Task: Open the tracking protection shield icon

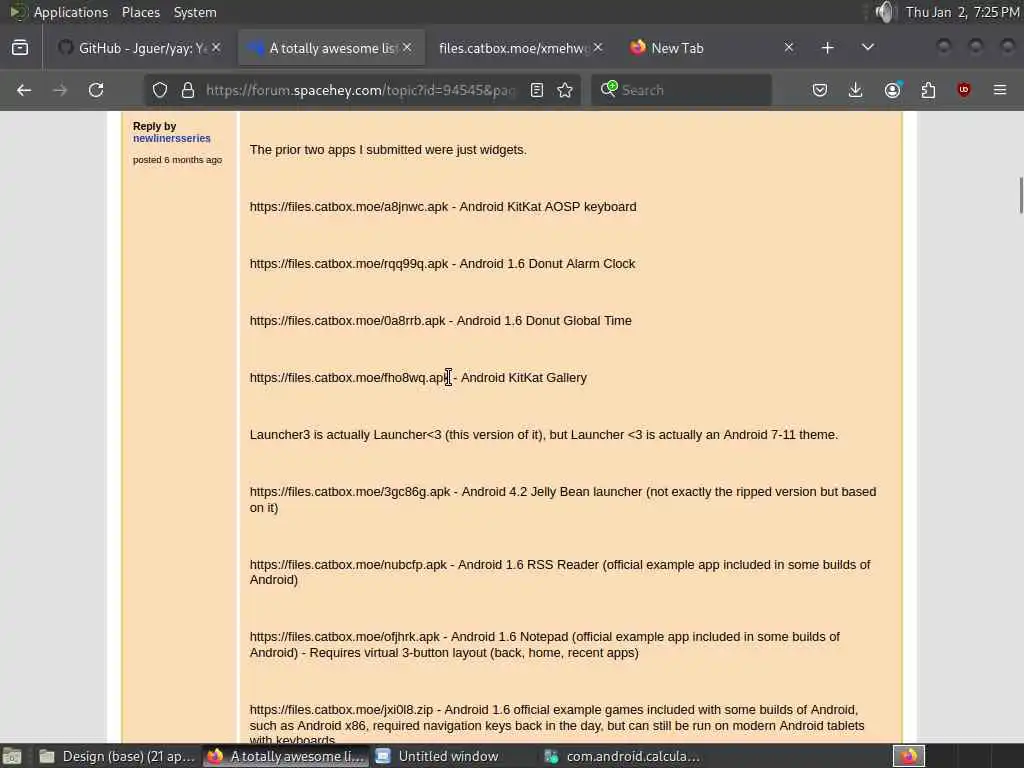Action: (x=160, y=90)
